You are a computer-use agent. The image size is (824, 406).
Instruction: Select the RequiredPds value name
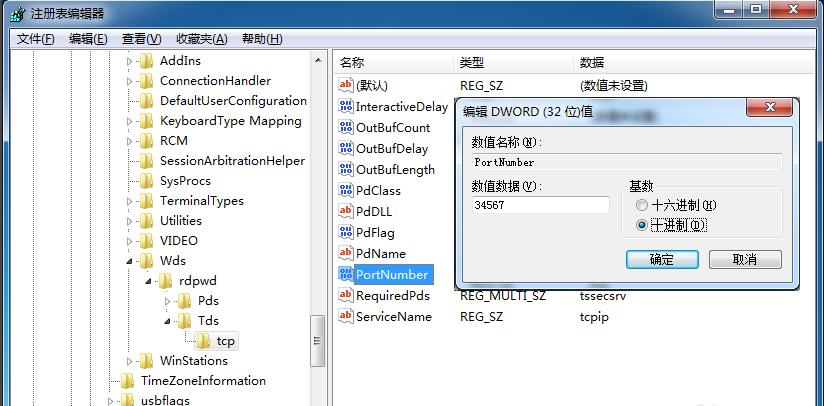pos(393,296)
